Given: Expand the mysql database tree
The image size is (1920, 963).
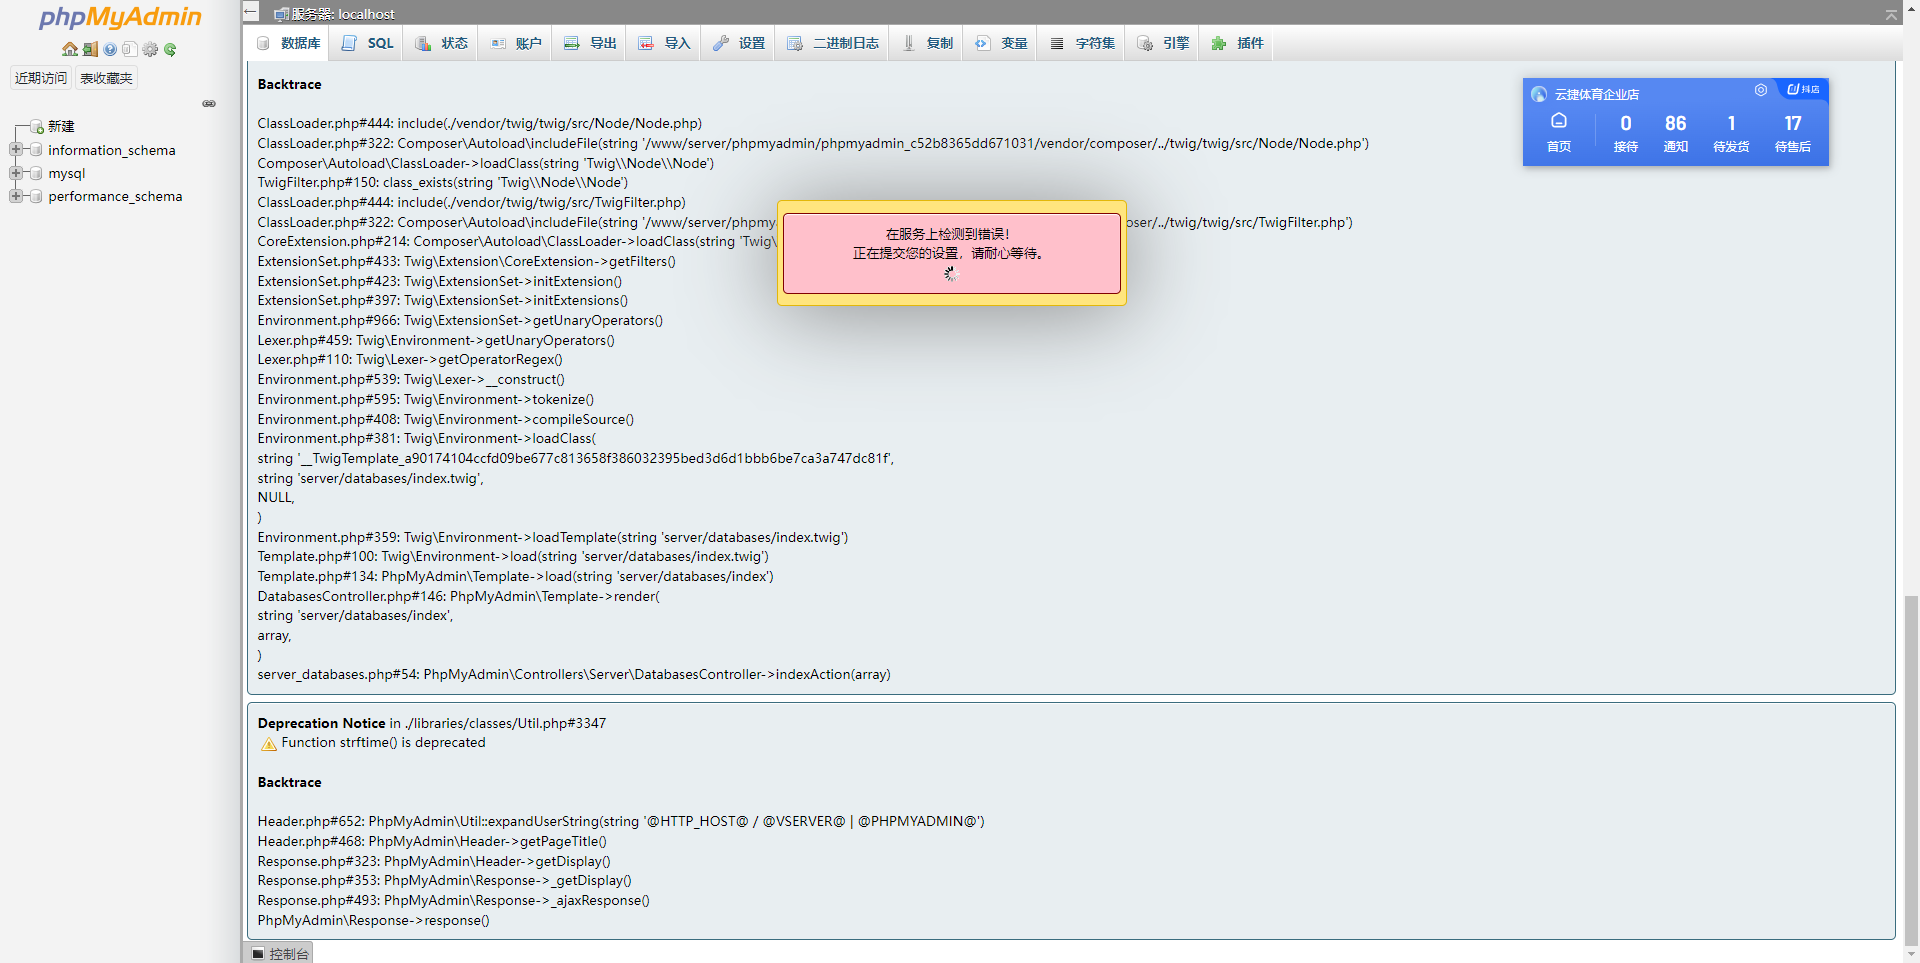Looking at the screenshot, I should coord(16,173).
